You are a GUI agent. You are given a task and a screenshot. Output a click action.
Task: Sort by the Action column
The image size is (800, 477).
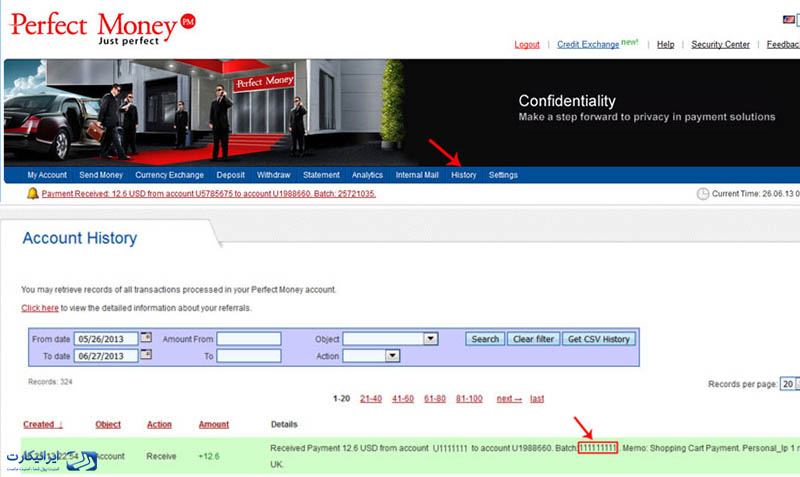coord(159,424)
